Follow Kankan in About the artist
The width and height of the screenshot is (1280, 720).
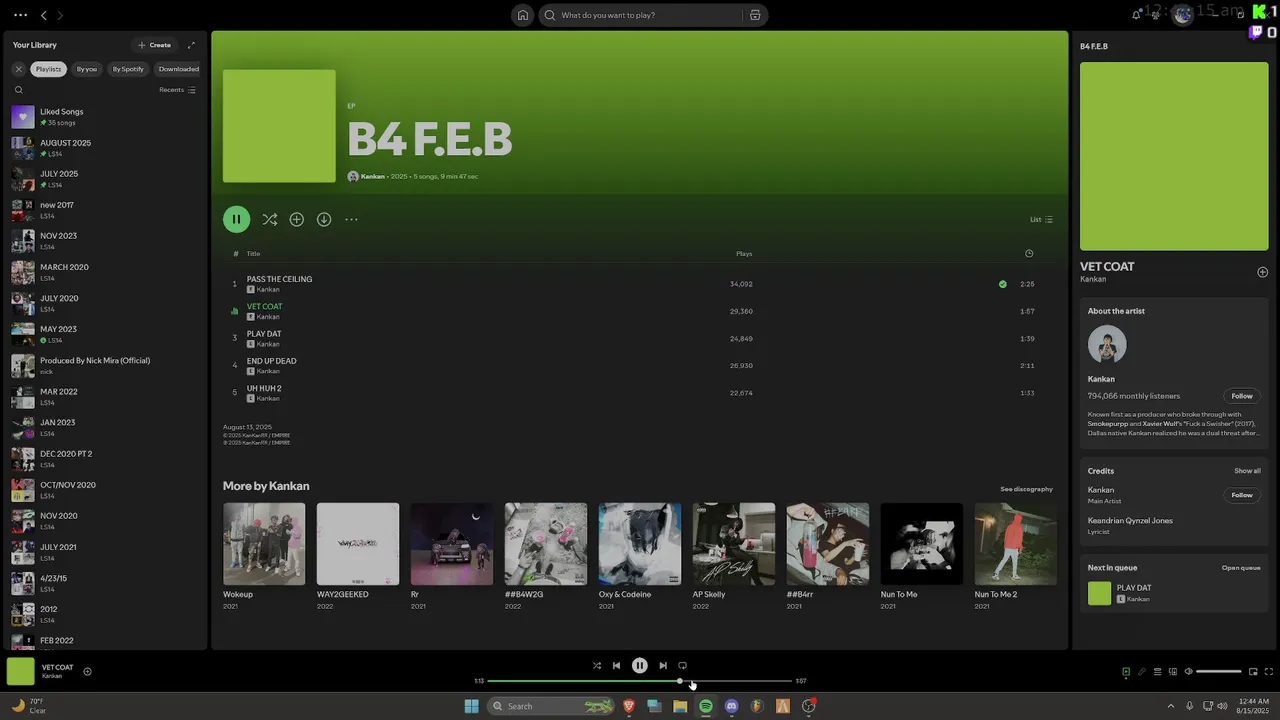pos(1242,396)
